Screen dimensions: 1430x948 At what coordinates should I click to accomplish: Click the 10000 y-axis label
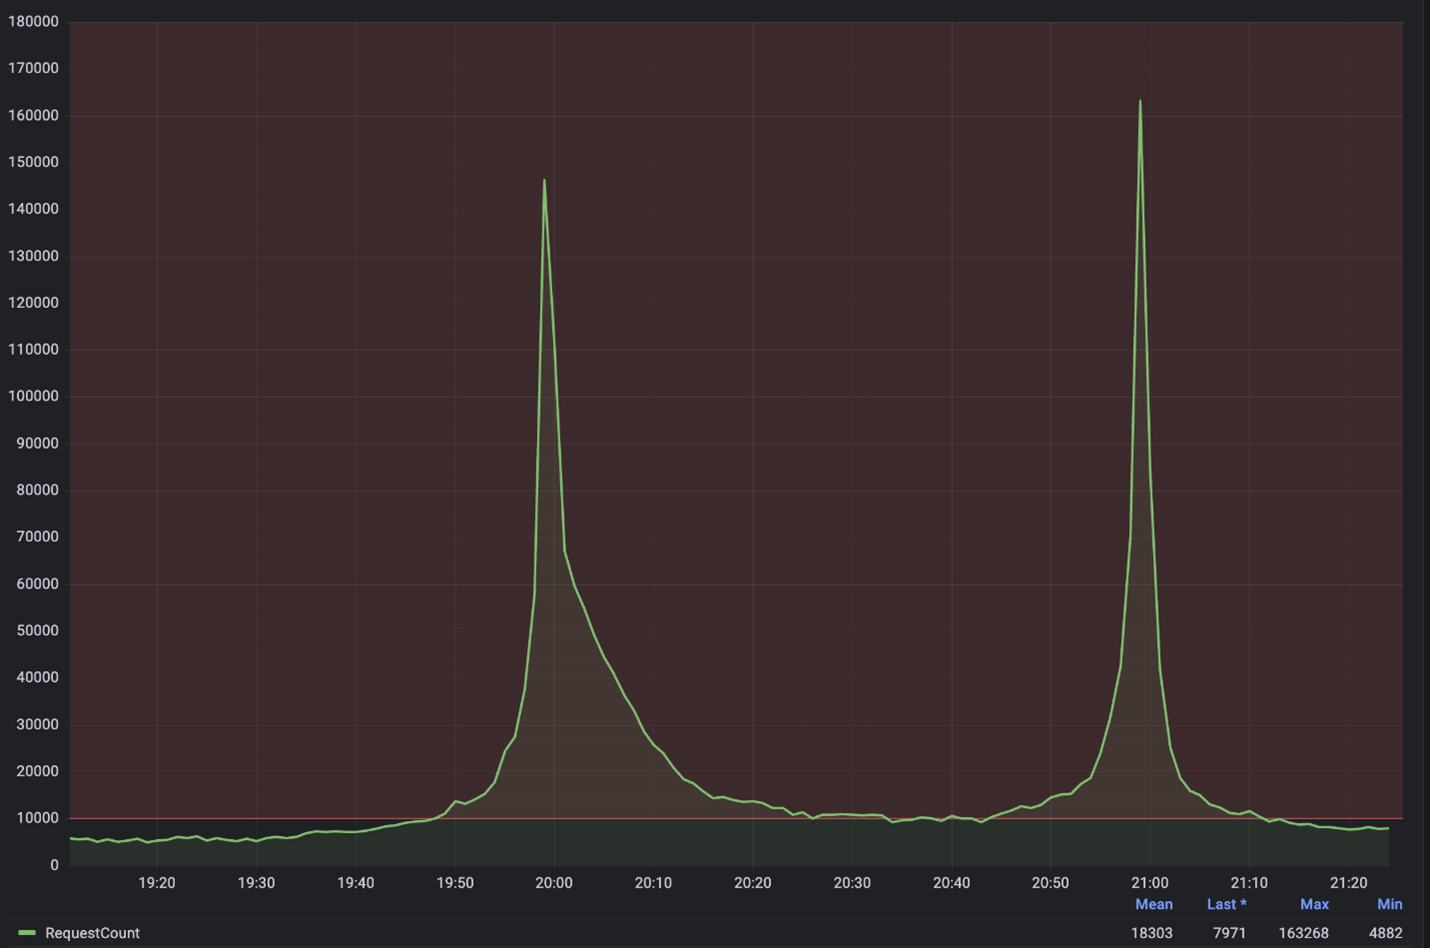tap(37, 818)
